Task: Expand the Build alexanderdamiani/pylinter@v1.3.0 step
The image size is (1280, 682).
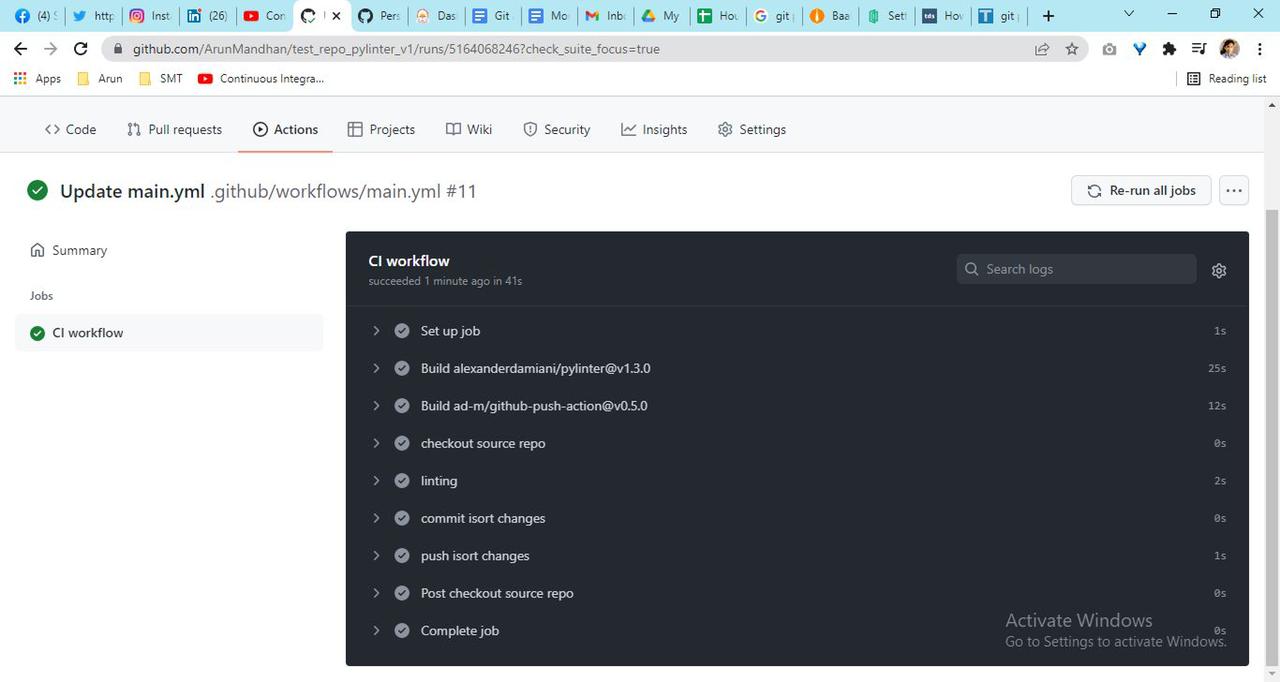Action: 376,368
